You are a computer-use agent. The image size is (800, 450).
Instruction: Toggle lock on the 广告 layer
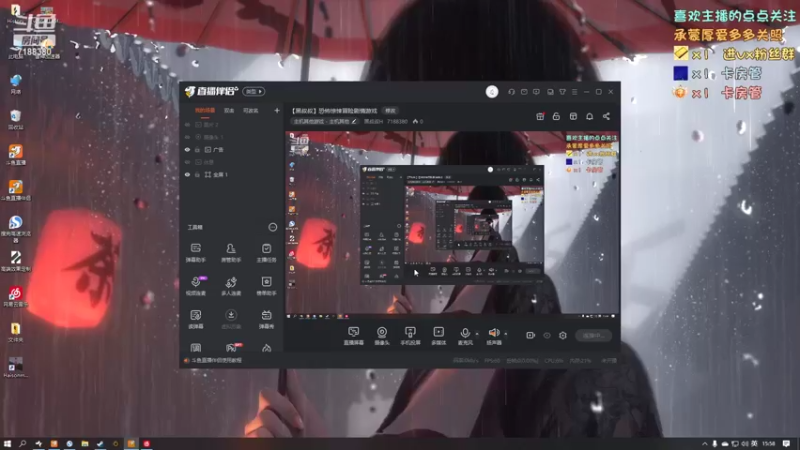tap(197, 149)
